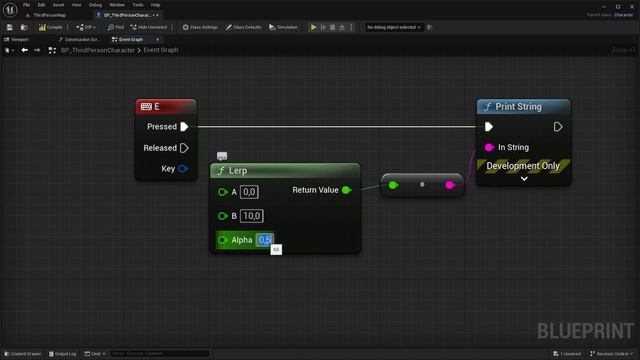The height and width of the screenshot is (360, 640).
Task: Click the In String pink pin
Action: pos(489,147)
